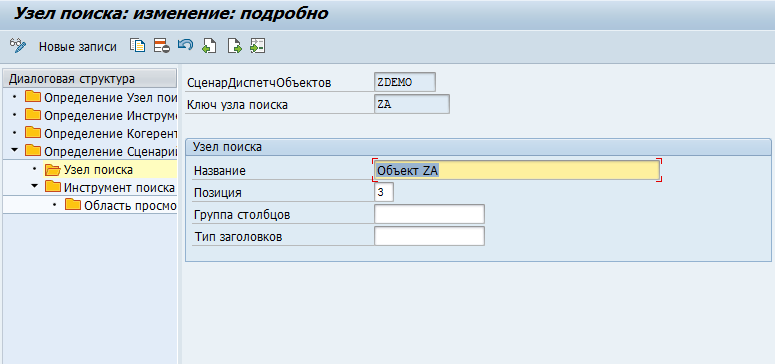The height and width of the screenshot is (364, 775).
Task: Click the display/change glasses-pencil icon
Action: point(17,46)
